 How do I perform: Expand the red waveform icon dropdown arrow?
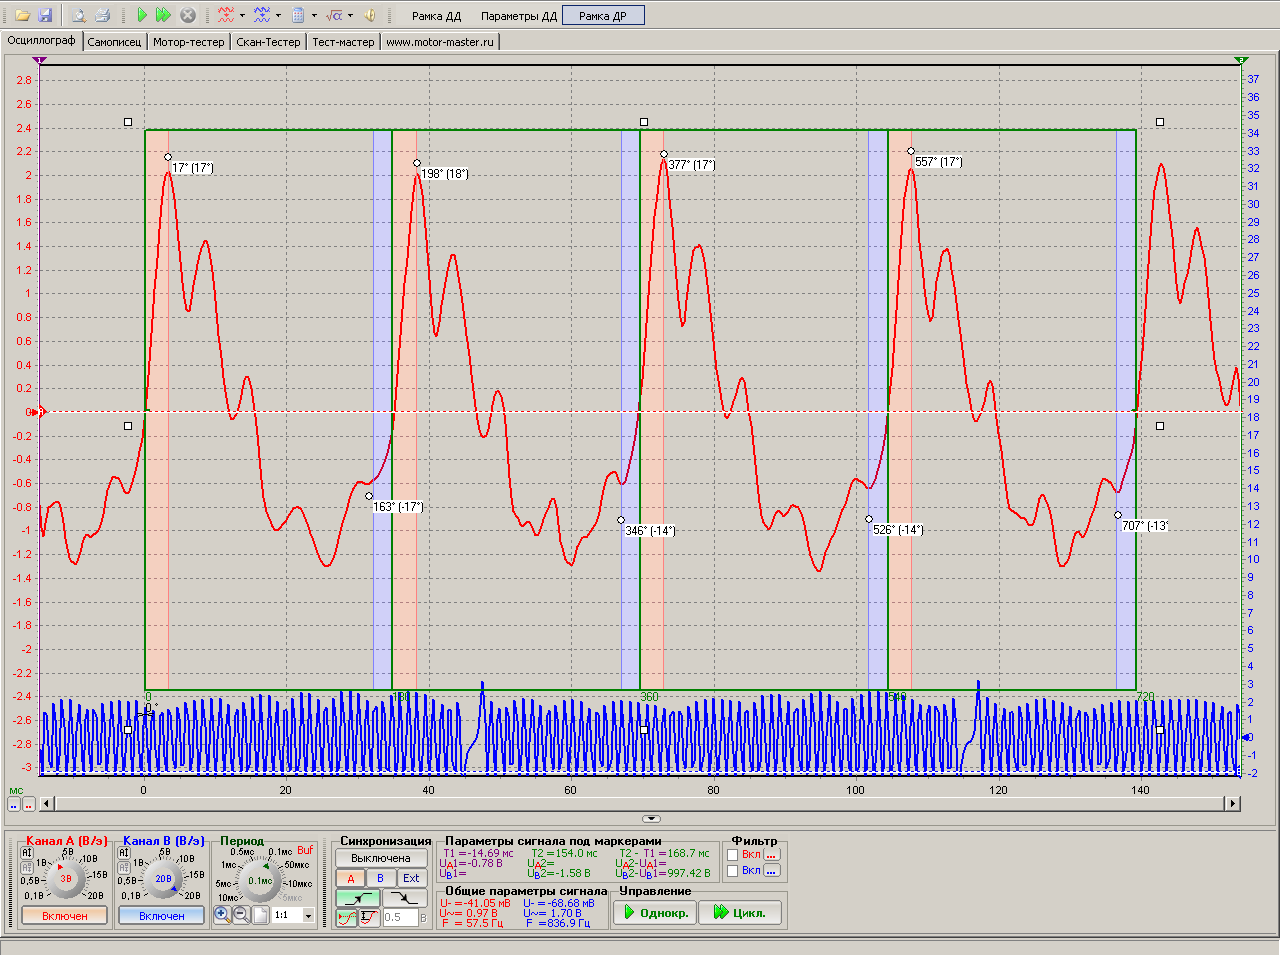pyautogui.click(x=242, y=15)
